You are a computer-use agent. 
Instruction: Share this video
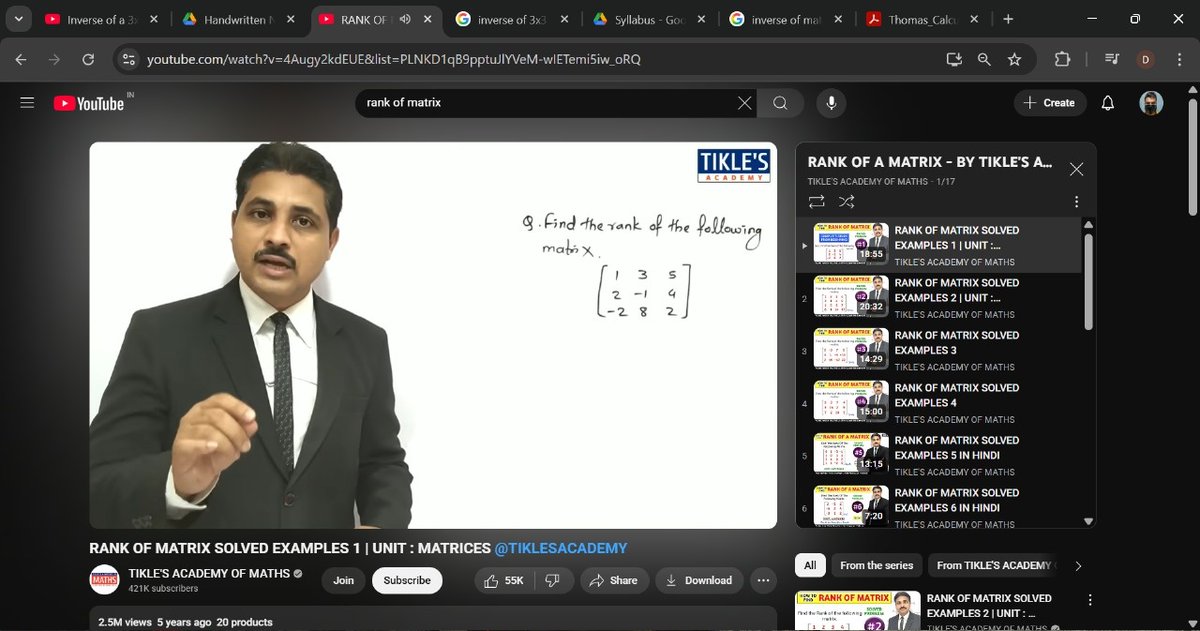coord(614,580)
